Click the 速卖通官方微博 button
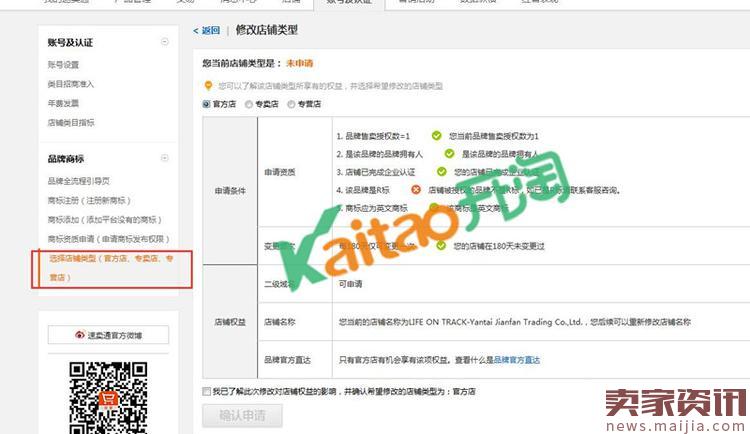Screen dimensions: 750x434 point(108,334)
